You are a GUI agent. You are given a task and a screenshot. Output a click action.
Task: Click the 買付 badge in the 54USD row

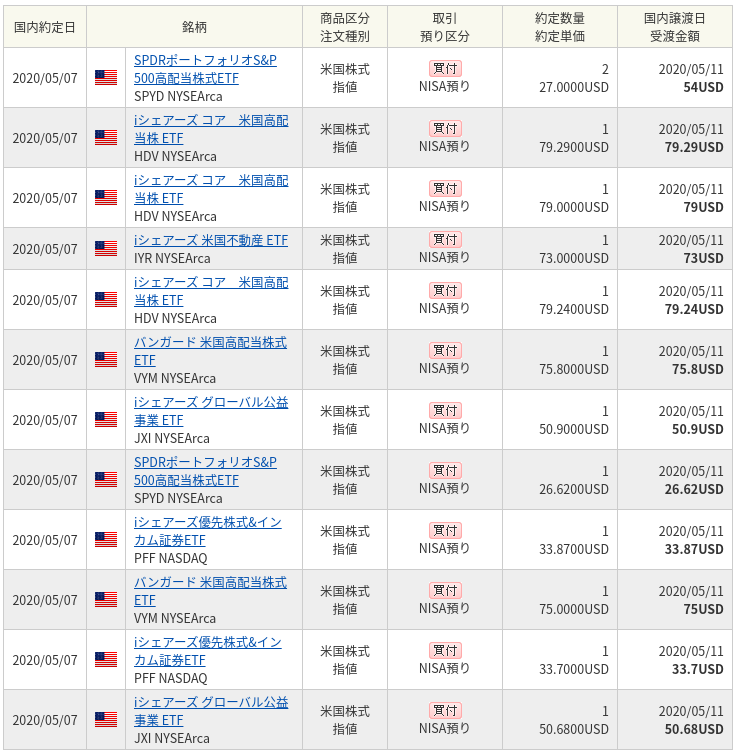[x=445, y=68]
